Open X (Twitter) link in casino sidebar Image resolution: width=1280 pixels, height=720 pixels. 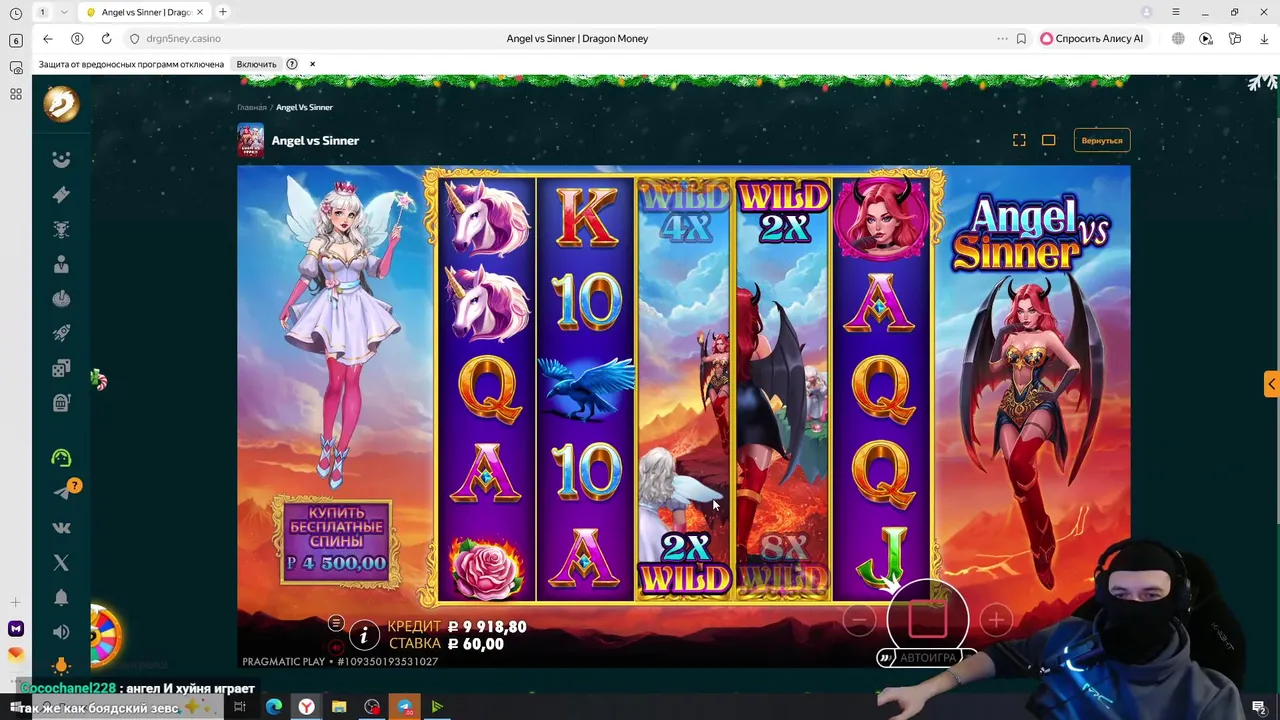coord(61,563)
